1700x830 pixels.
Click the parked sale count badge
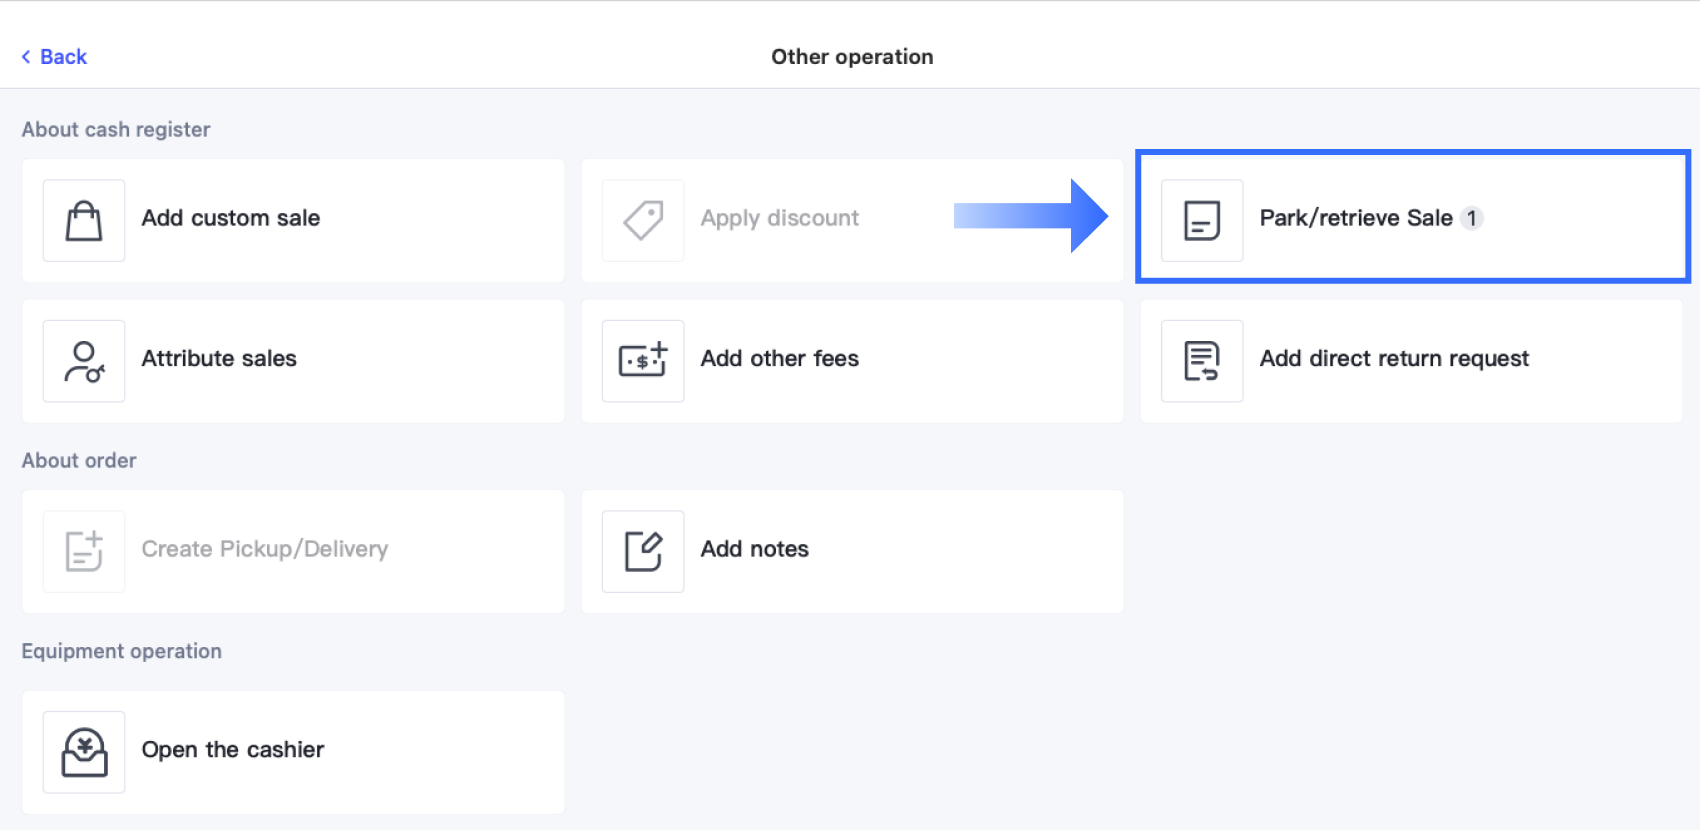coord(1471,218)
